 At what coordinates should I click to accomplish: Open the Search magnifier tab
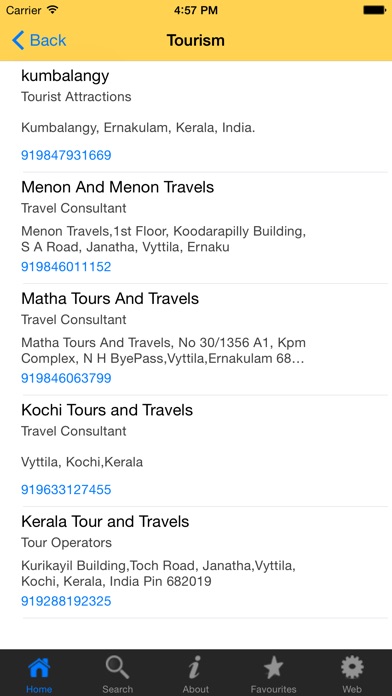(x=117, y=668)
